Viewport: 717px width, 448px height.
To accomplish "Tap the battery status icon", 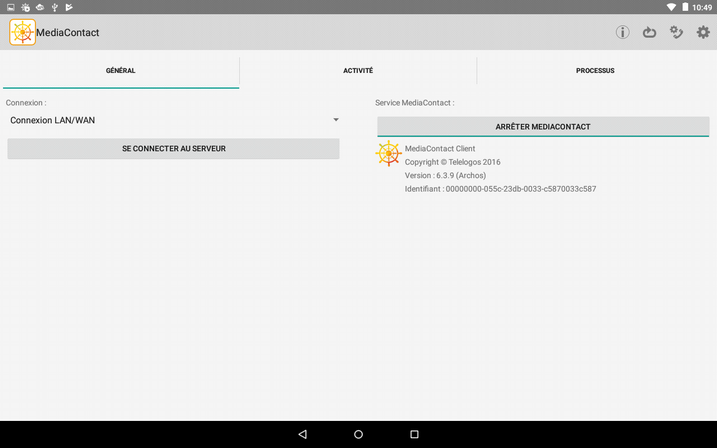I will pos(685,7).
